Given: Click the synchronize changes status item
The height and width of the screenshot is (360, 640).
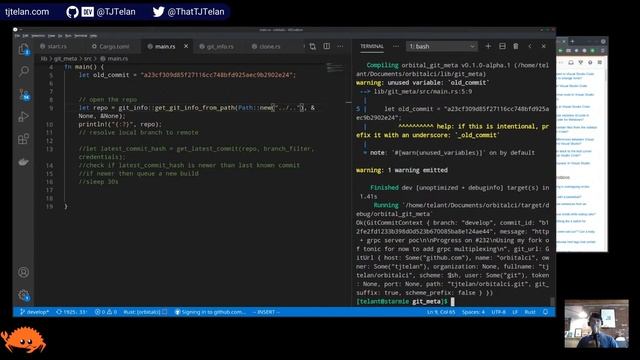Looking at the screenshot, I should pyautogui.click(x=72, y=312).
